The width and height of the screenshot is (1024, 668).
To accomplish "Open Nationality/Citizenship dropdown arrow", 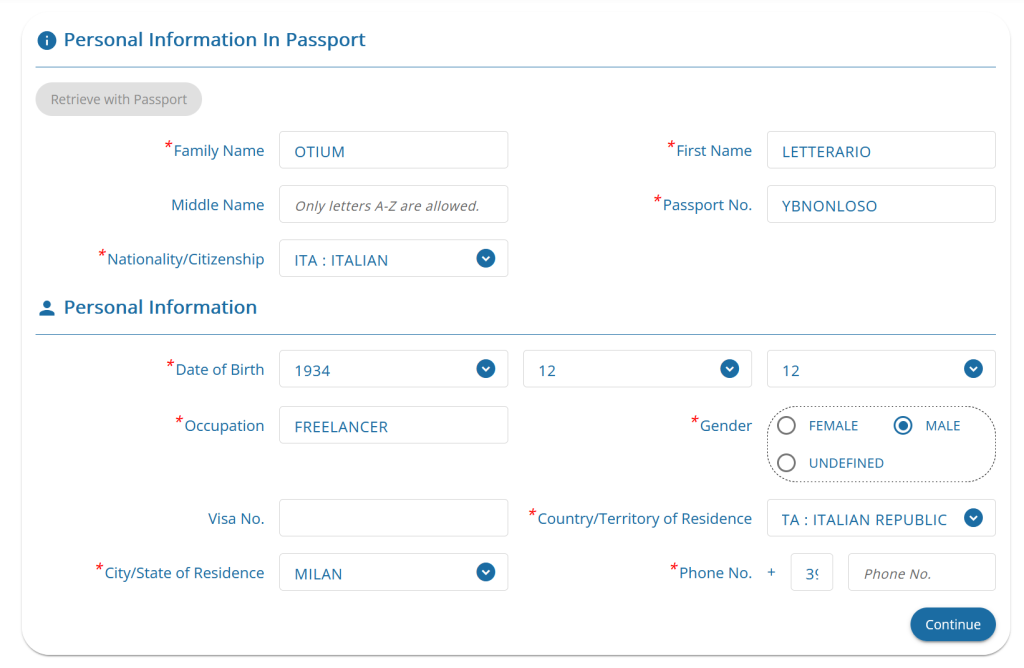I will pos(485,259).
